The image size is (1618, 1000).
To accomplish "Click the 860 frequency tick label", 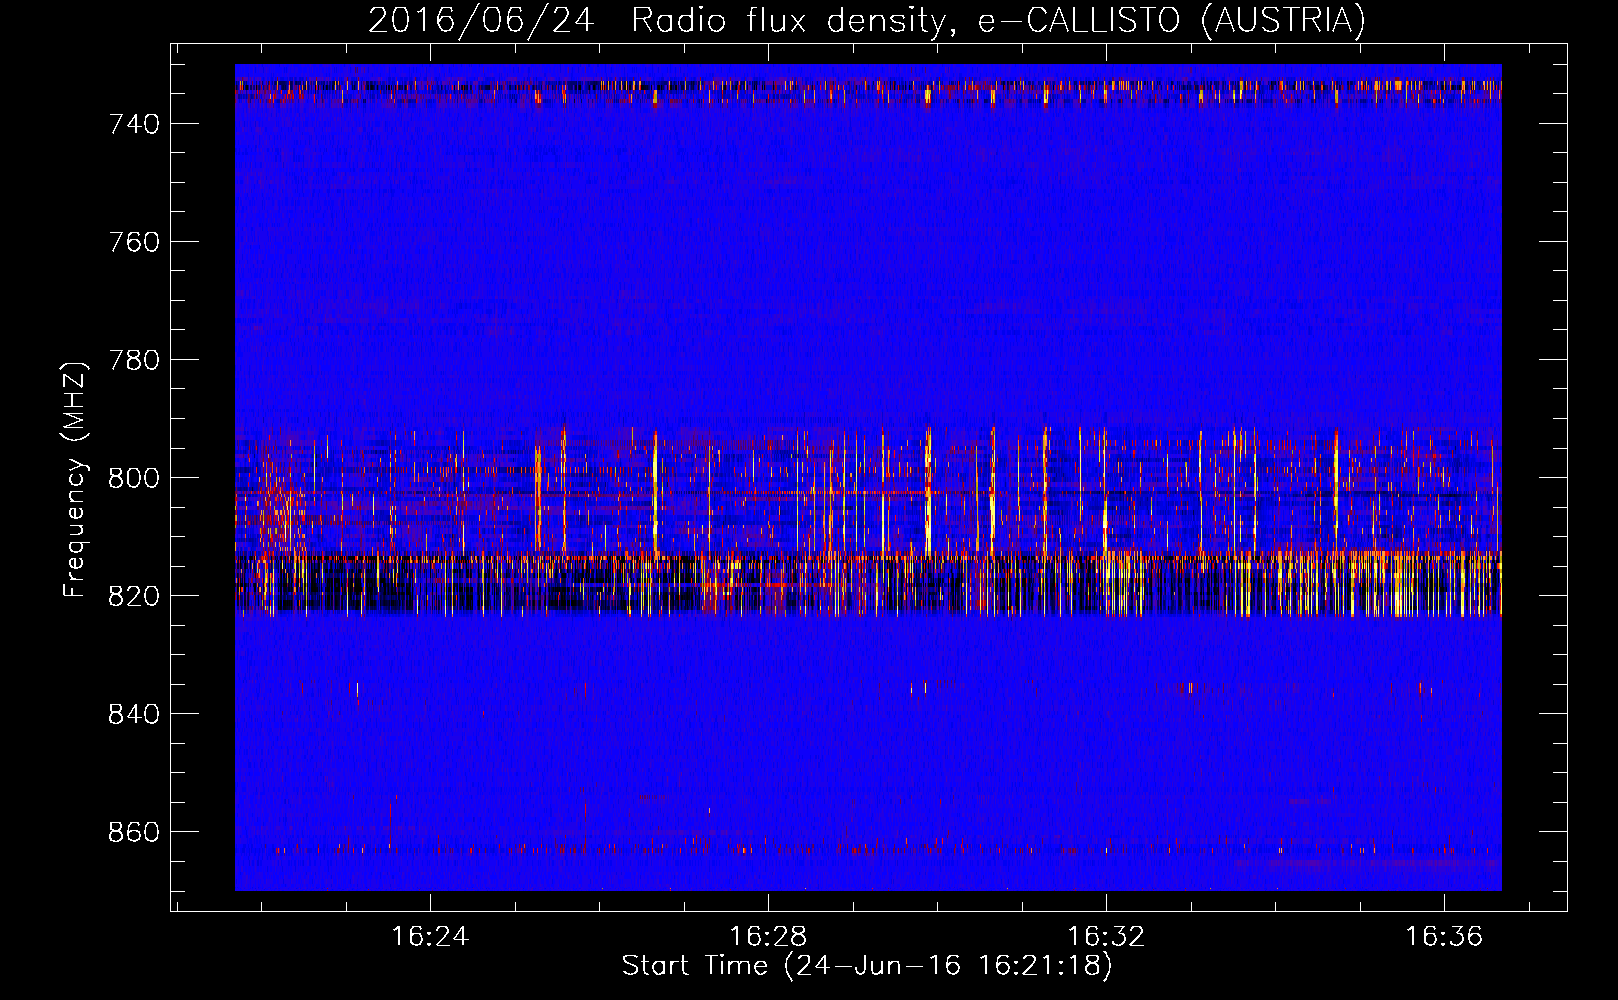I will [x=134, y=832].
